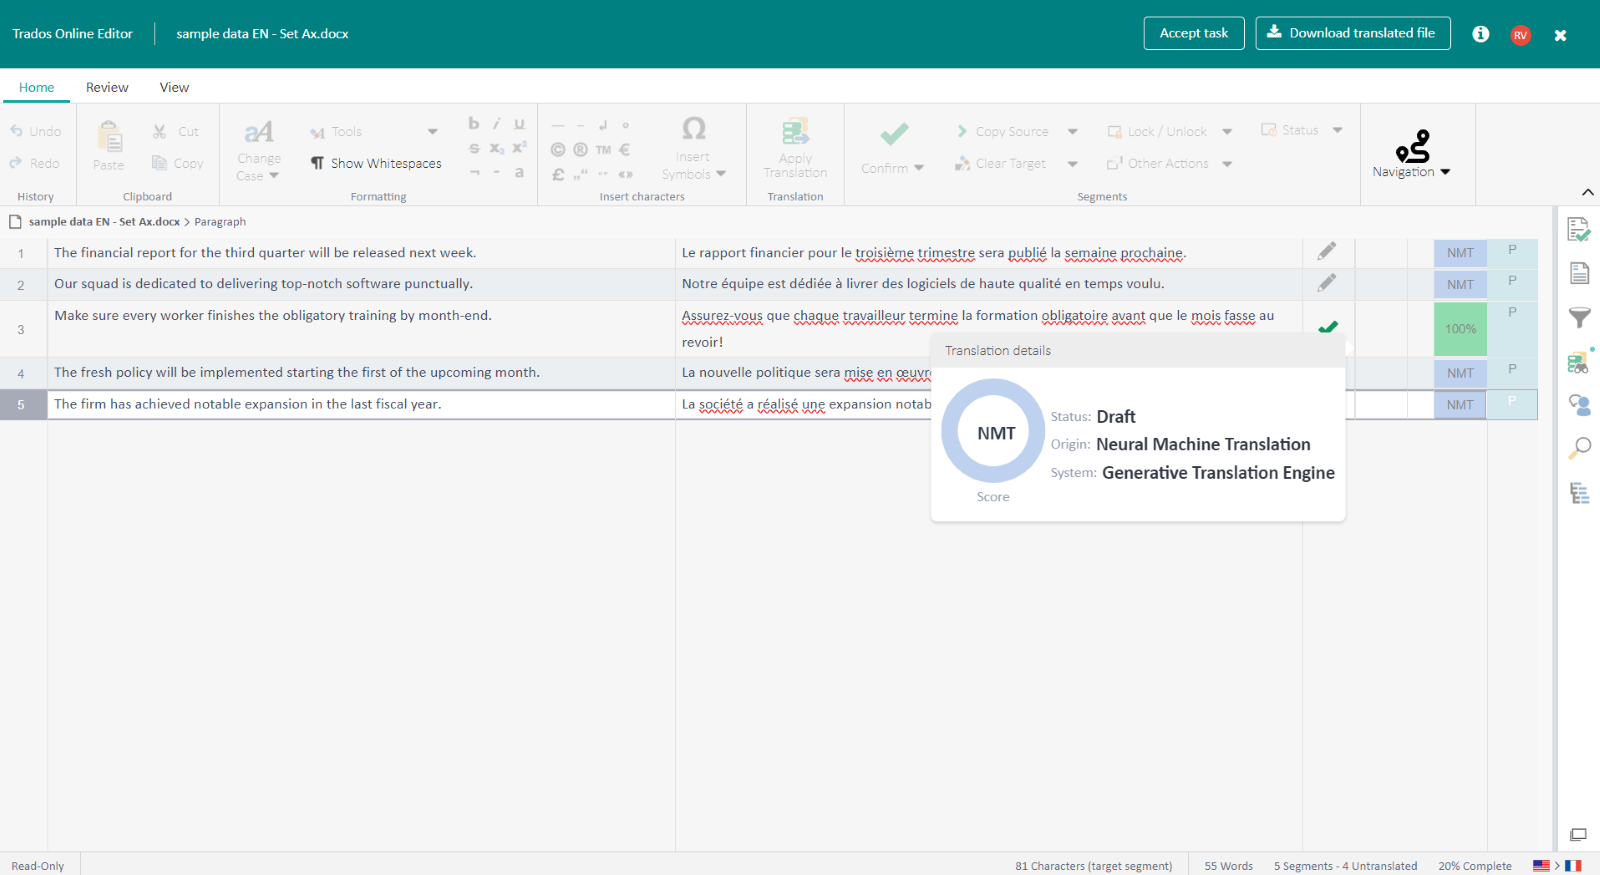
Task: Open the QA checks sidebar icon
Action: point(1579,230)
